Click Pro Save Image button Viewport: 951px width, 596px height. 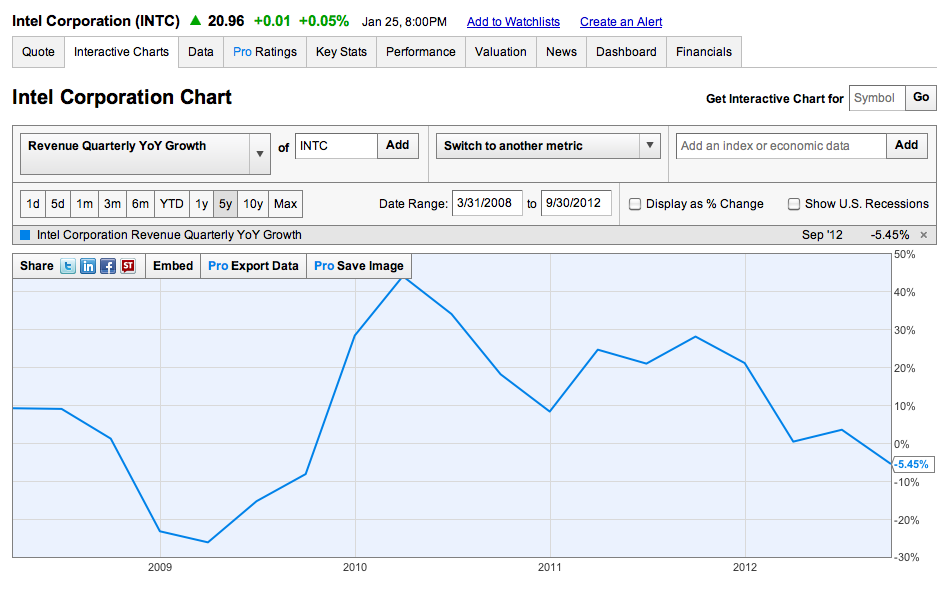tap(359, 266)
